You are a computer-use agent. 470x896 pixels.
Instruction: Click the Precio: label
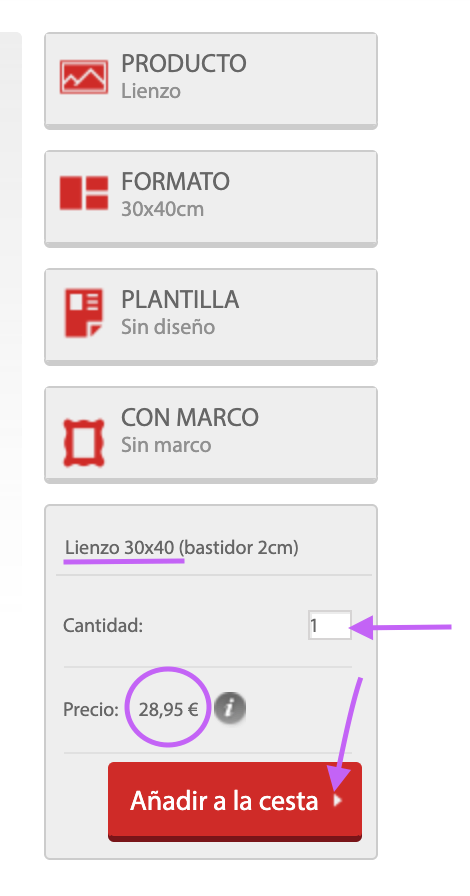click(x=91, y=710)
